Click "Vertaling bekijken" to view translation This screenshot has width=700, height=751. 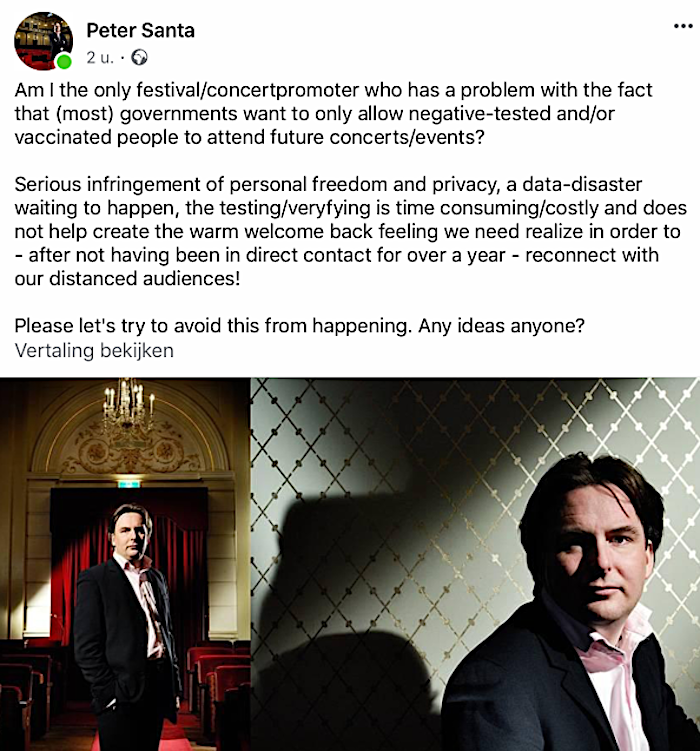[94, 350]
